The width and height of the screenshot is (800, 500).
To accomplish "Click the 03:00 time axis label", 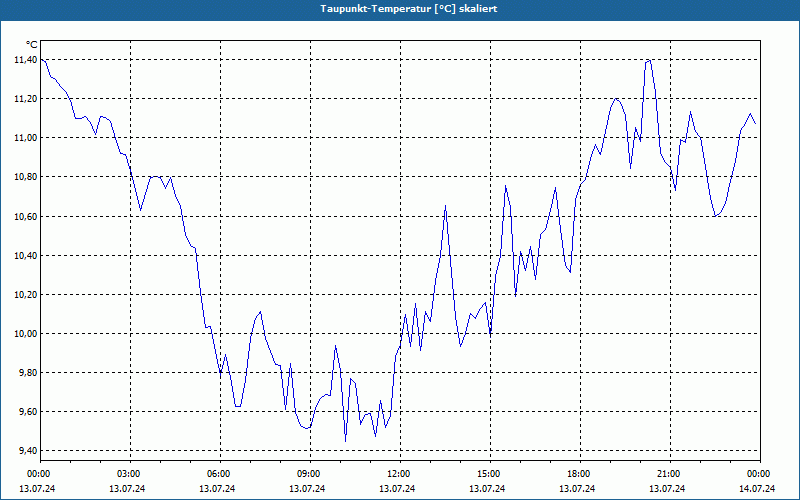I will tap(128, 474).
